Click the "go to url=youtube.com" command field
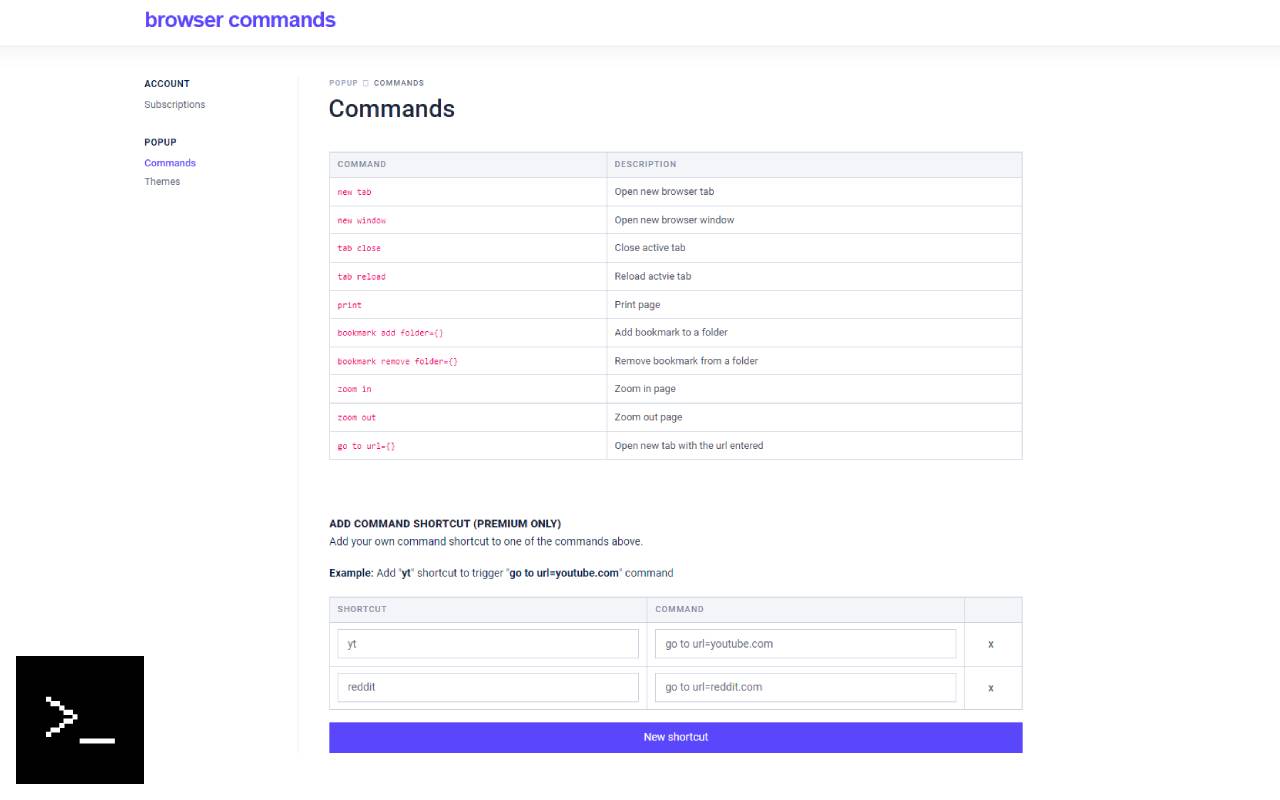The width and height of the screenshot is (1280, 800). [x=805, y=644]
